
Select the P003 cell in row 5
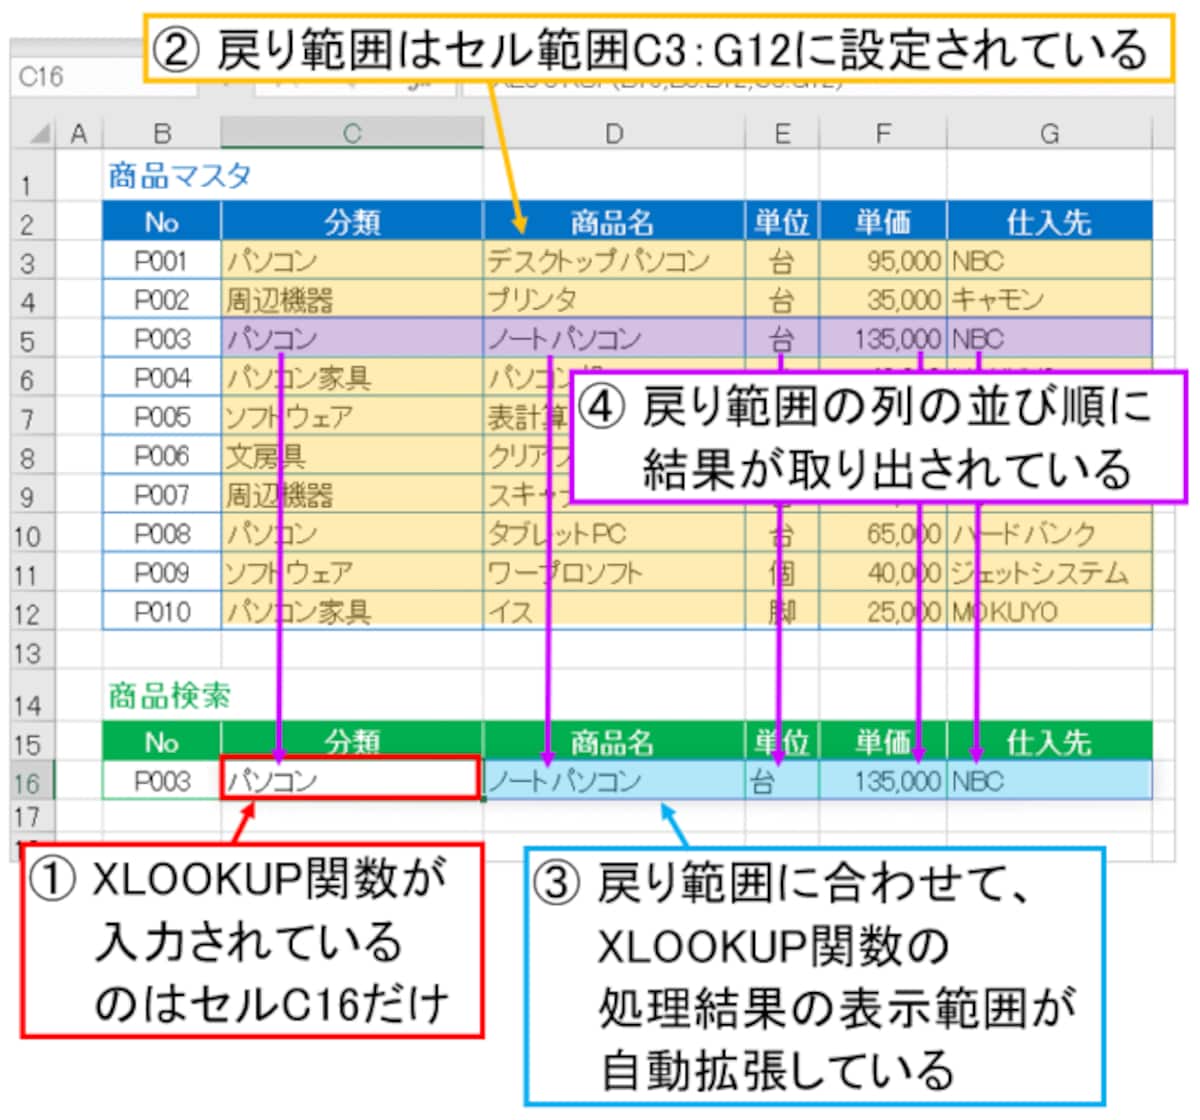(x=162, y=339)
